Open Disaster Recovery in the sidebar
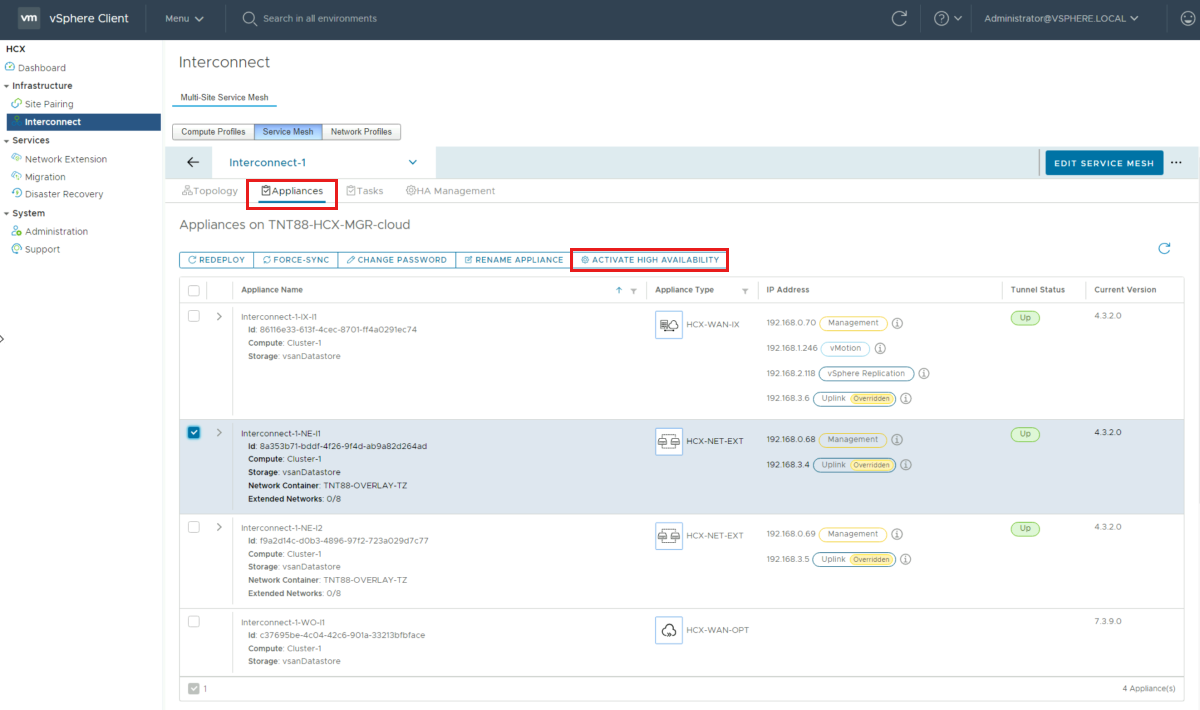1200x710 pixels. click(64, 194)
